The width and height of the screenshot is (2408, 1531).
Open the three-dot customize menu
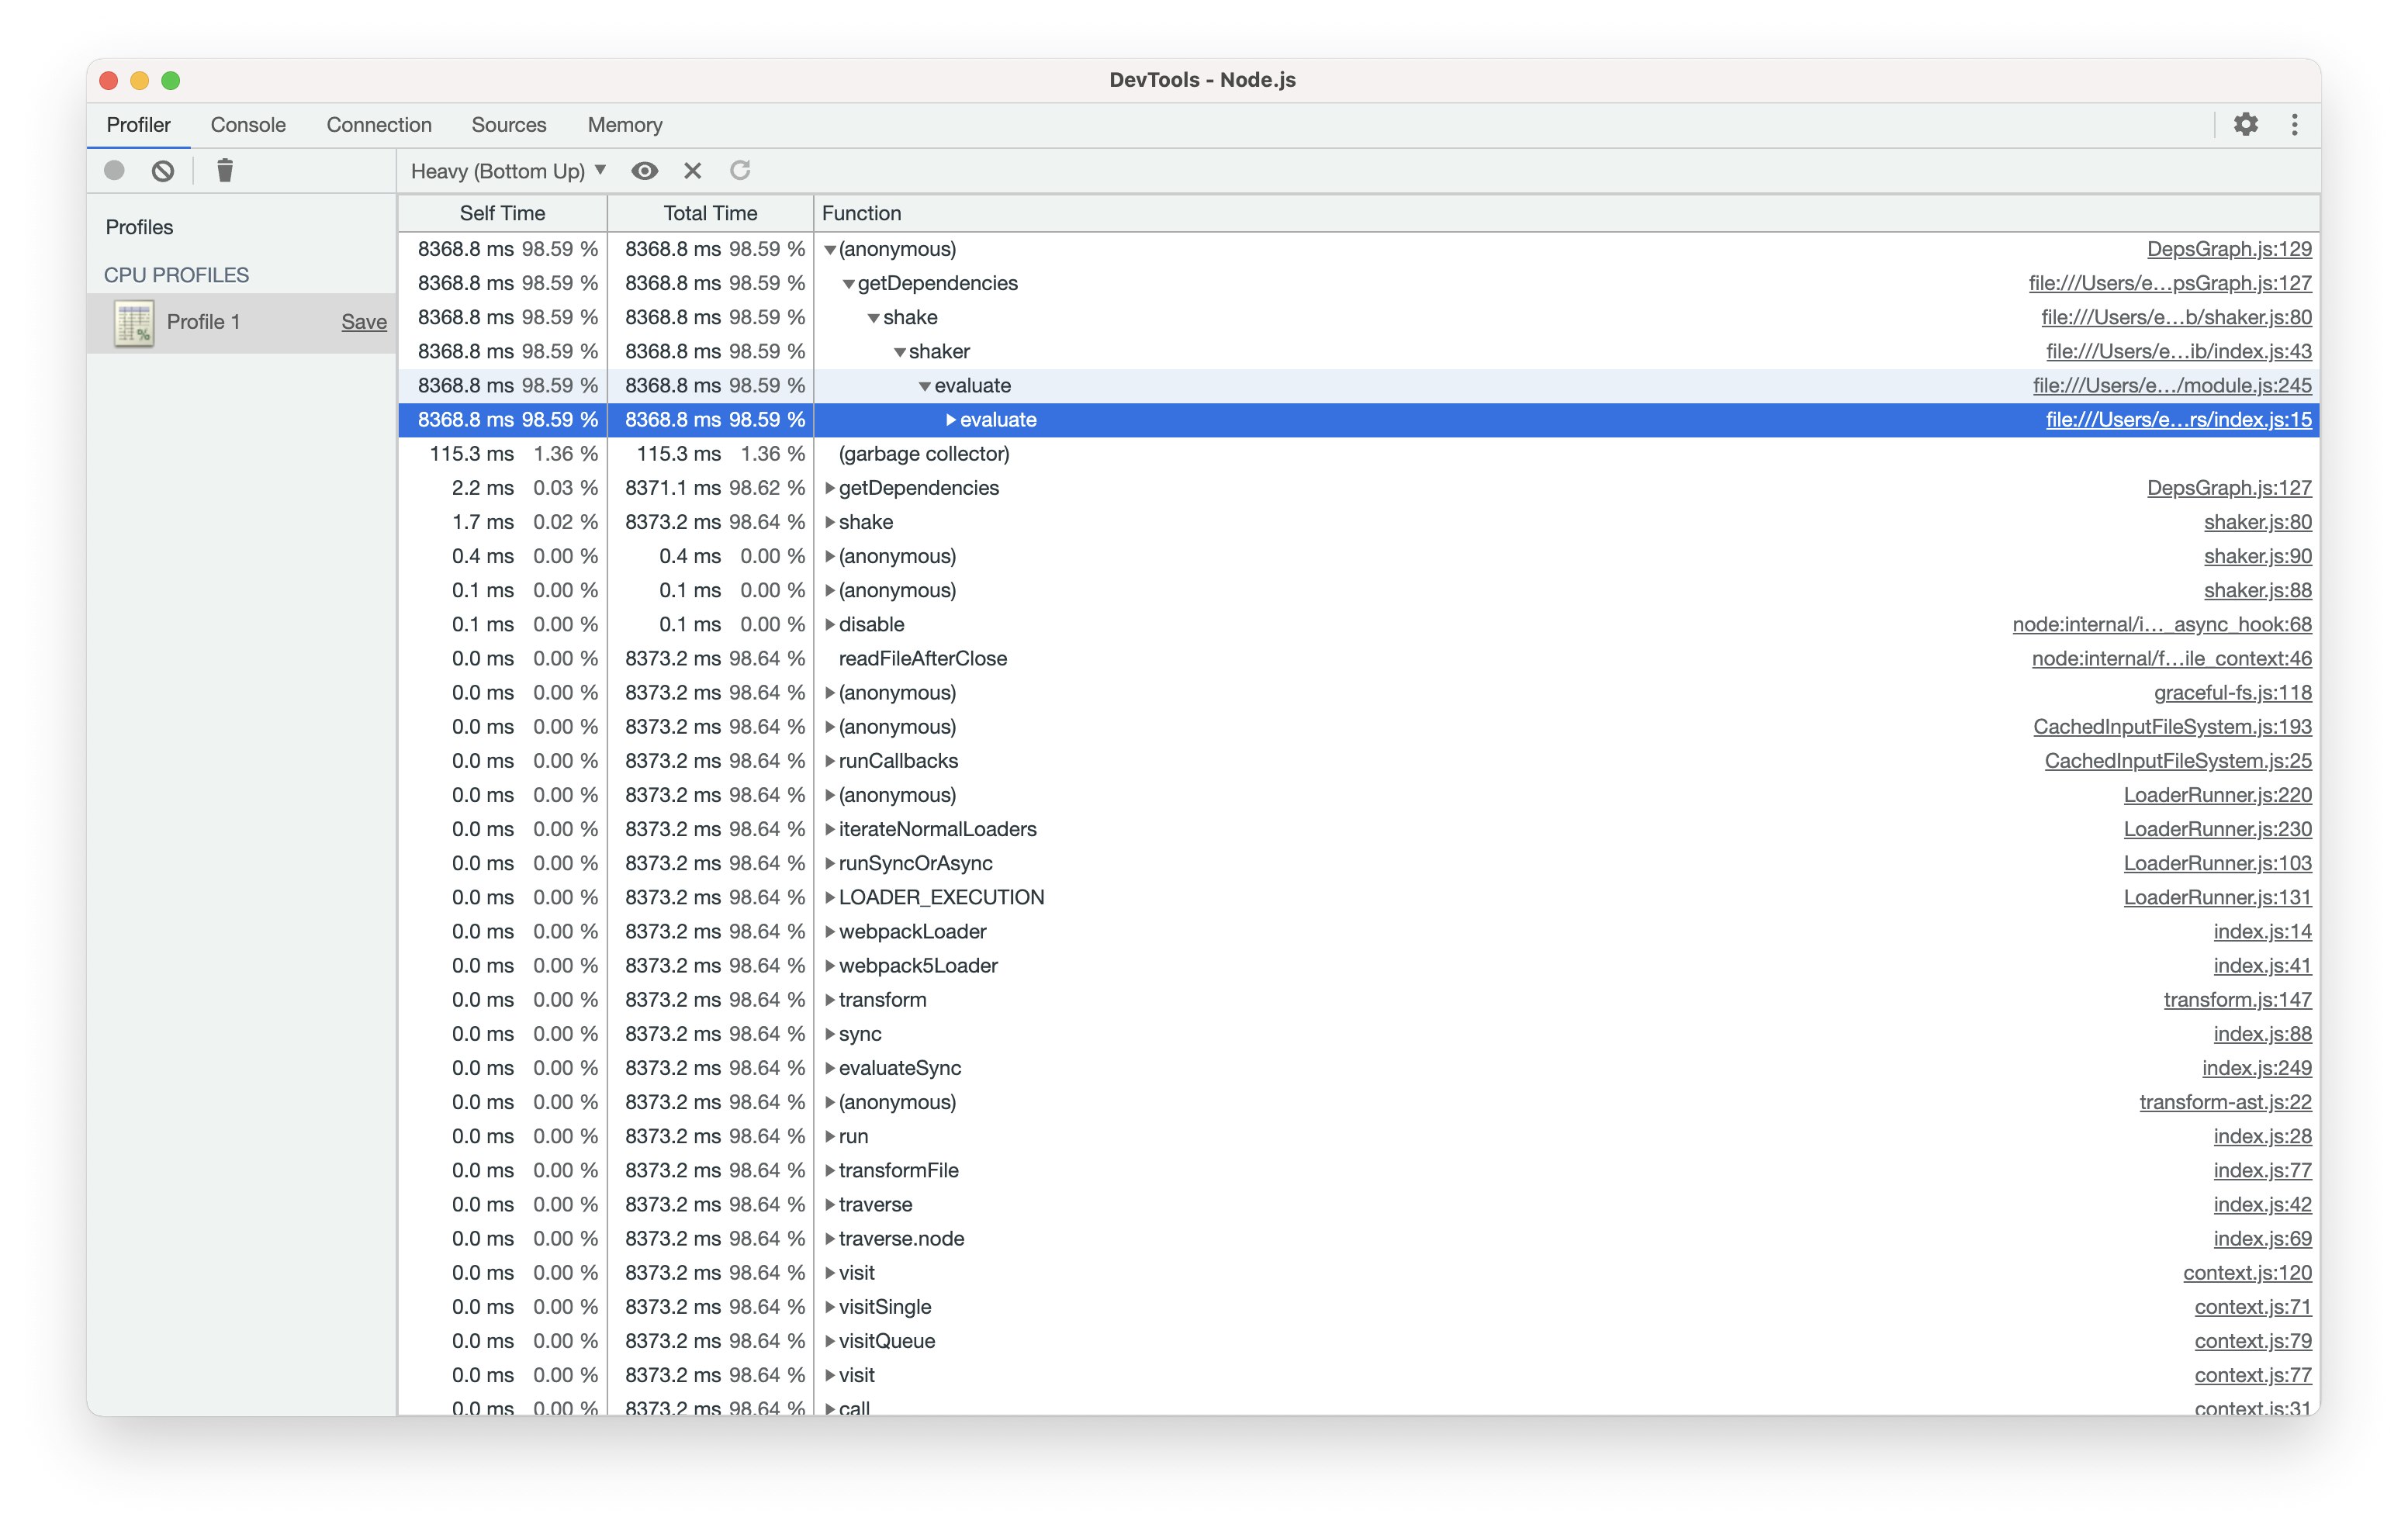click(x=2294, y=124)
